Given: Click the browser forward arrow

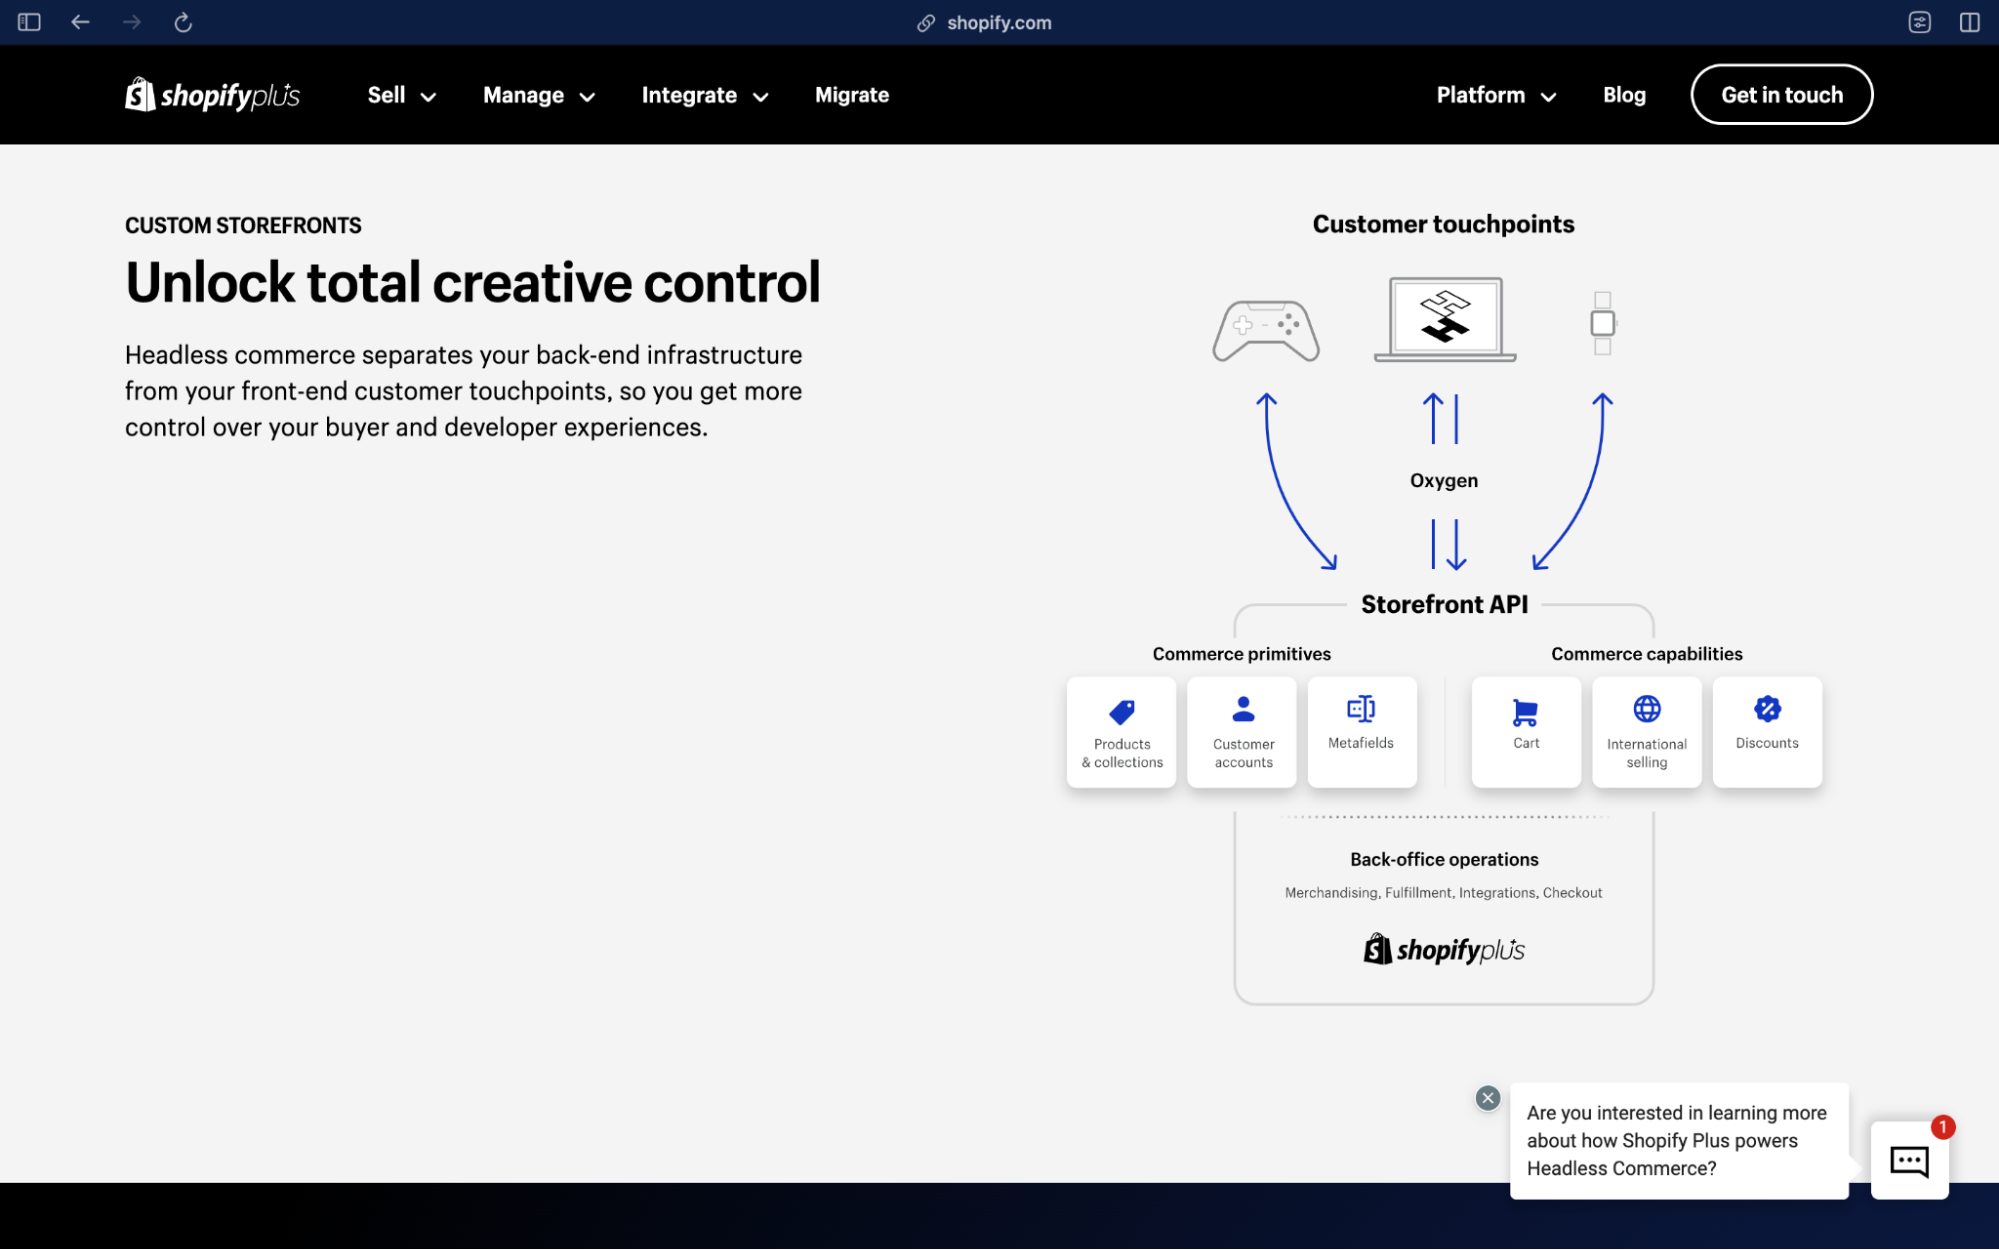Looking at the screenshot, I should coord(131,22).
